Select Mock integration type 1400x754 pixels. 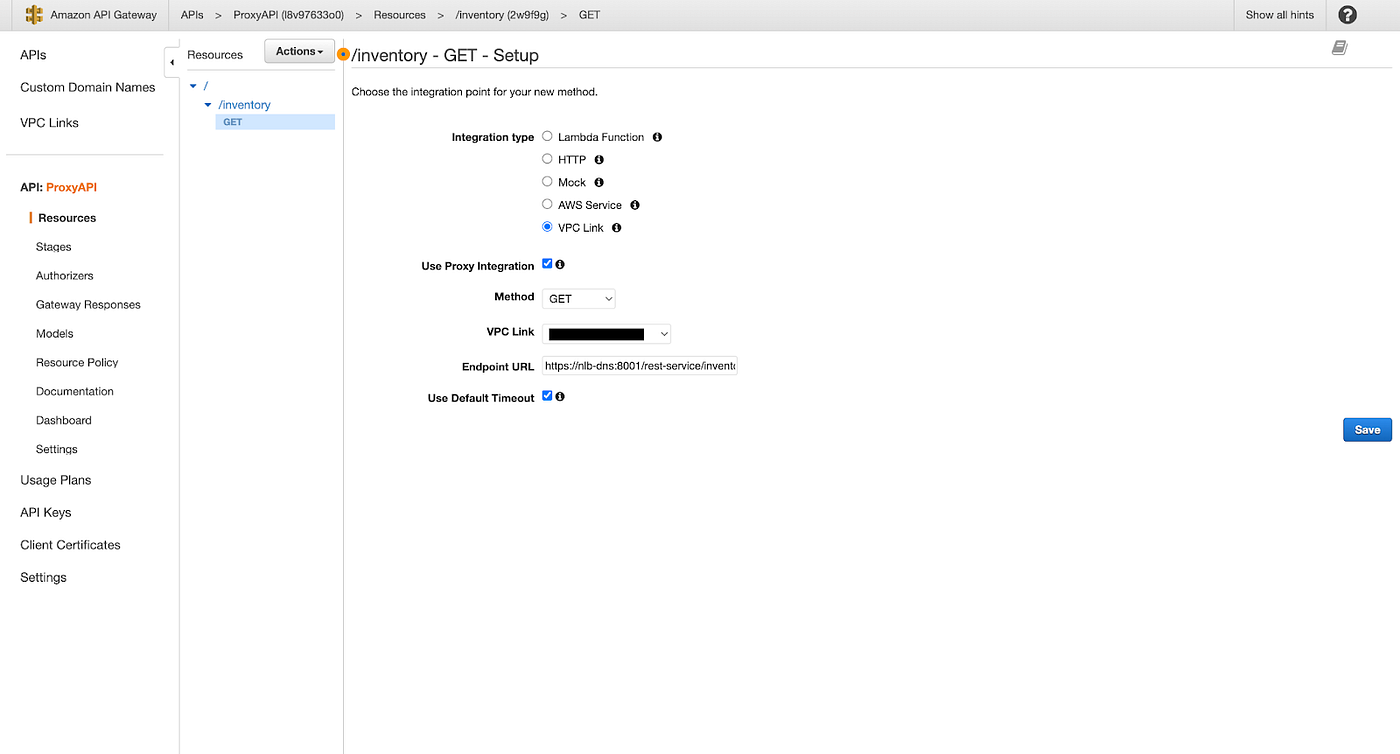tap(547, 182)
